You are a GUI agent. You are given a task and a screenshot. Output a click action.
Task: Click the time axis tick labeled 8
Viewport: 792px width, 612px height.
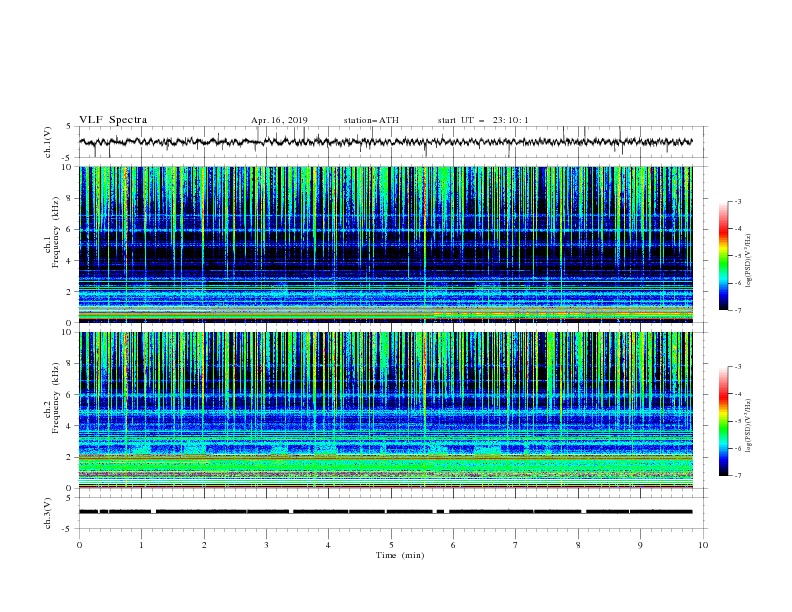pyautogui.click(x=578, y=545)
